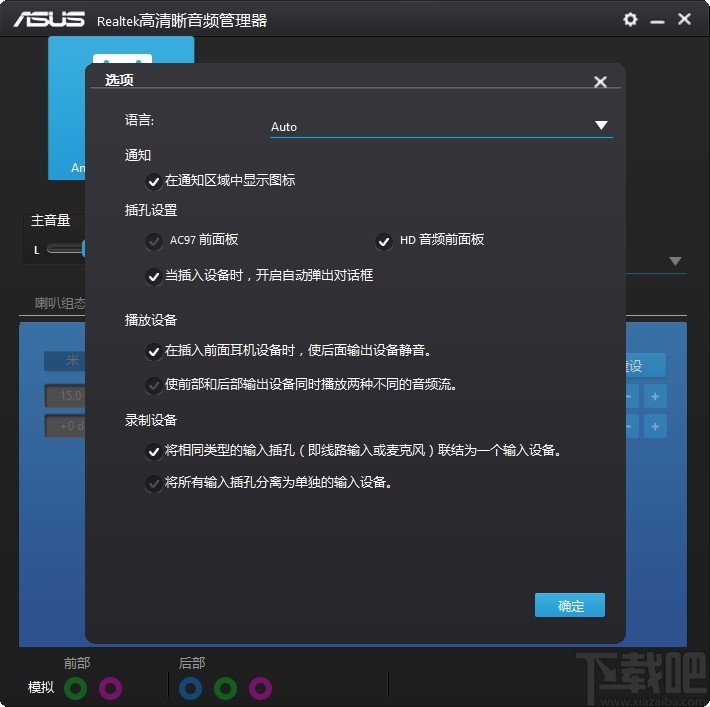
Task: Adjust the 主音量 balance slider in main window
Action: point(66,249)
